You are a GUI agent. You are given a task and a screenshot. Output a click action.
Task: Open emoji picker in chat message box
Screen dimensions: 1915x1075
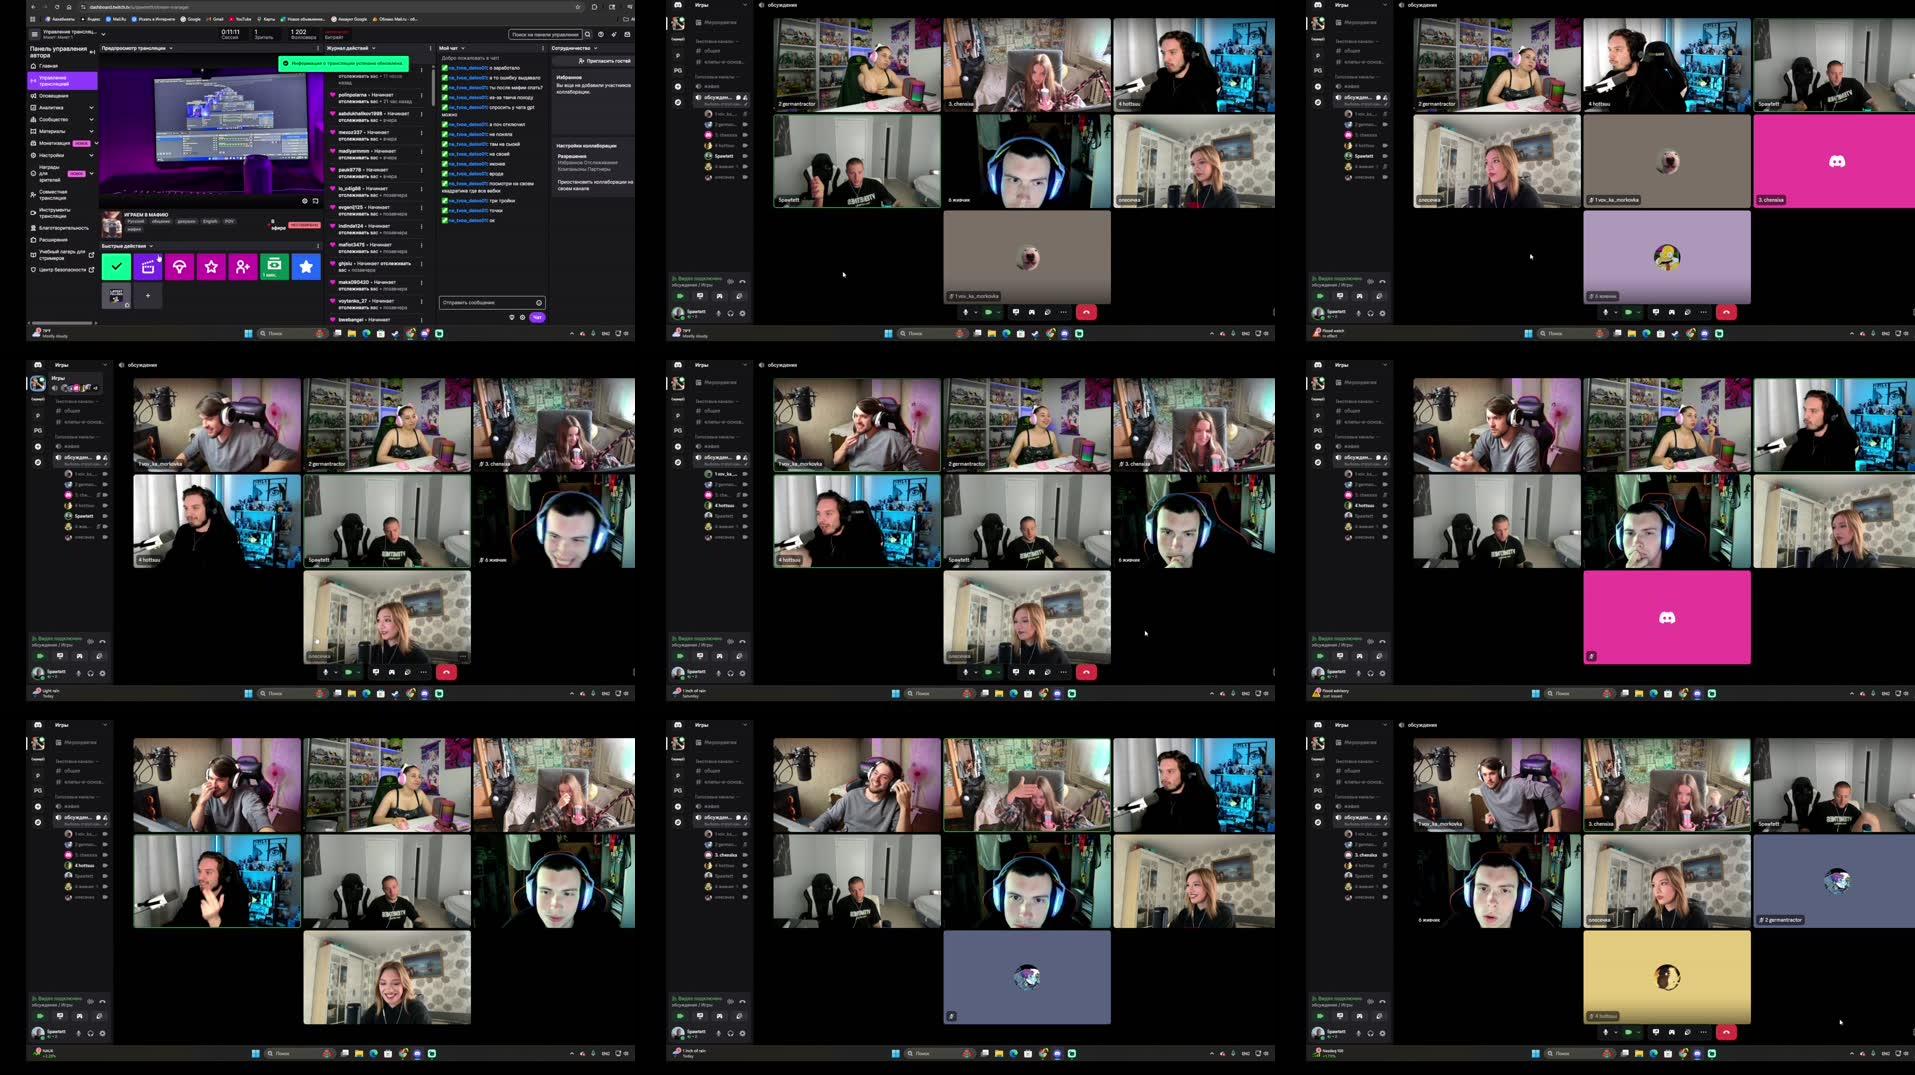[539, 303]
